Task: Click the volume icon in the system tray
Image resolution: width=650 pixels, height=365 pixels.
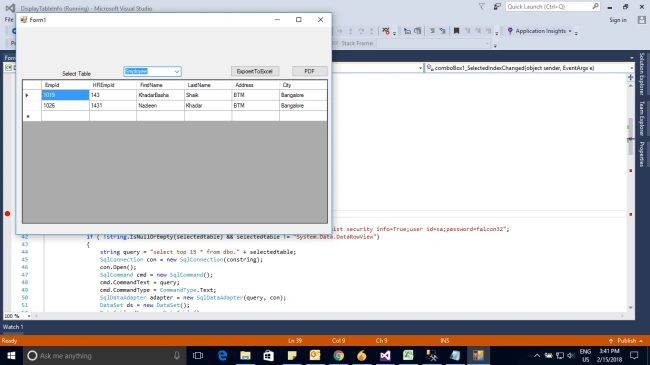Action: [571, 355]
